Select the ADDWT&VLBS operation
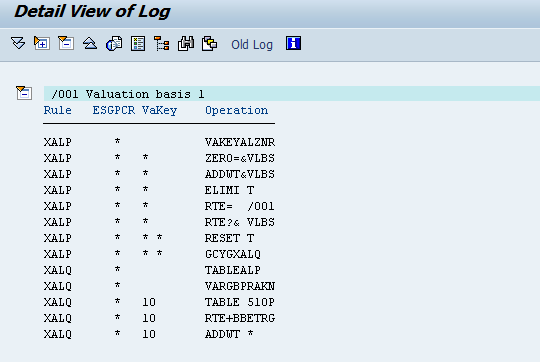The width and height of the screenshot is (540, 362). coord(240,174)
